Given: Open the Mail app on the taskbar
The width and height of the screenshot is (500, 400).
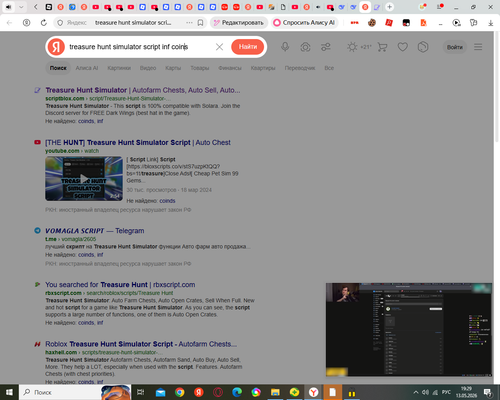Looking at the screenshot, I should click(x=160, y=392).
